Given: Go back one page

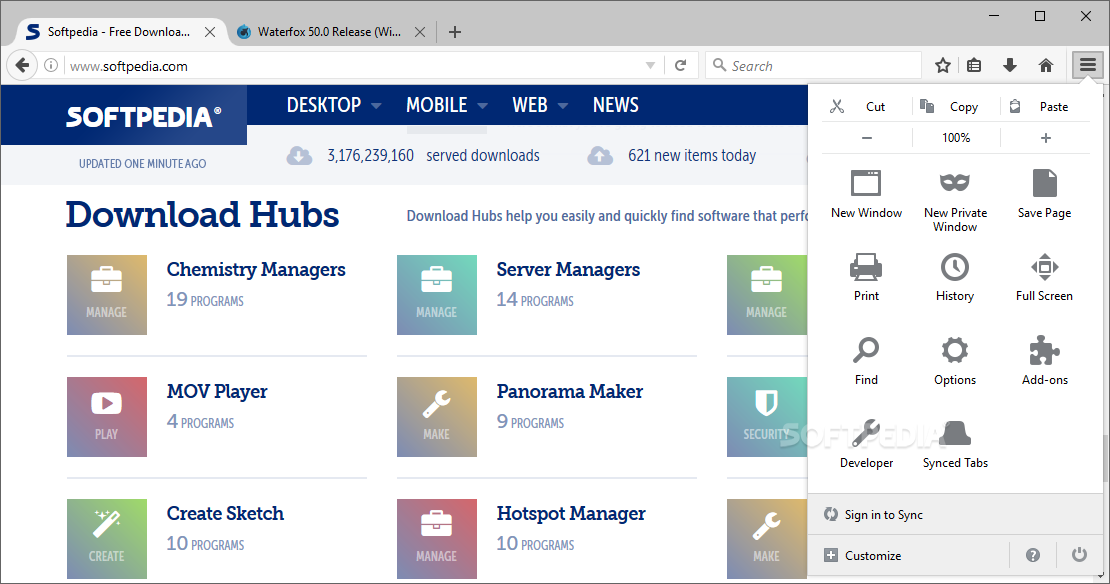Looking at the screenshot, I should tap(22, 66).
